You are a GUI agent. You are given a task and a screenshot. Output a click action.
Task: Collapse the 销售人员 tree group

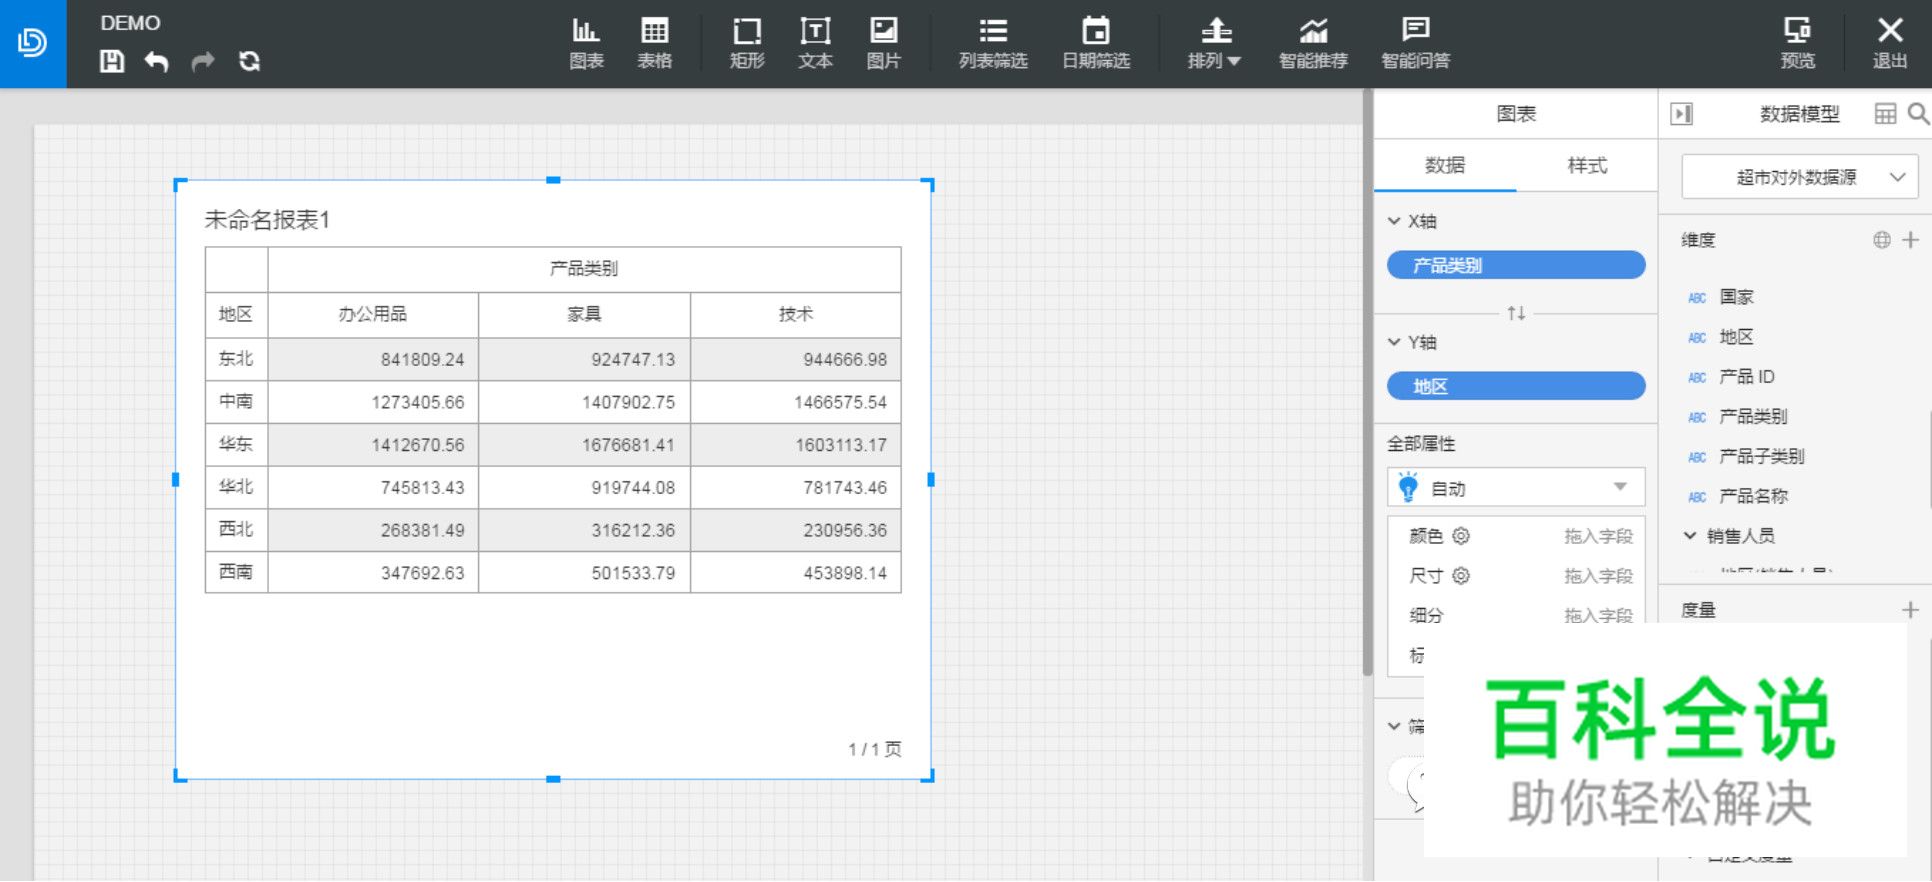1690,536
